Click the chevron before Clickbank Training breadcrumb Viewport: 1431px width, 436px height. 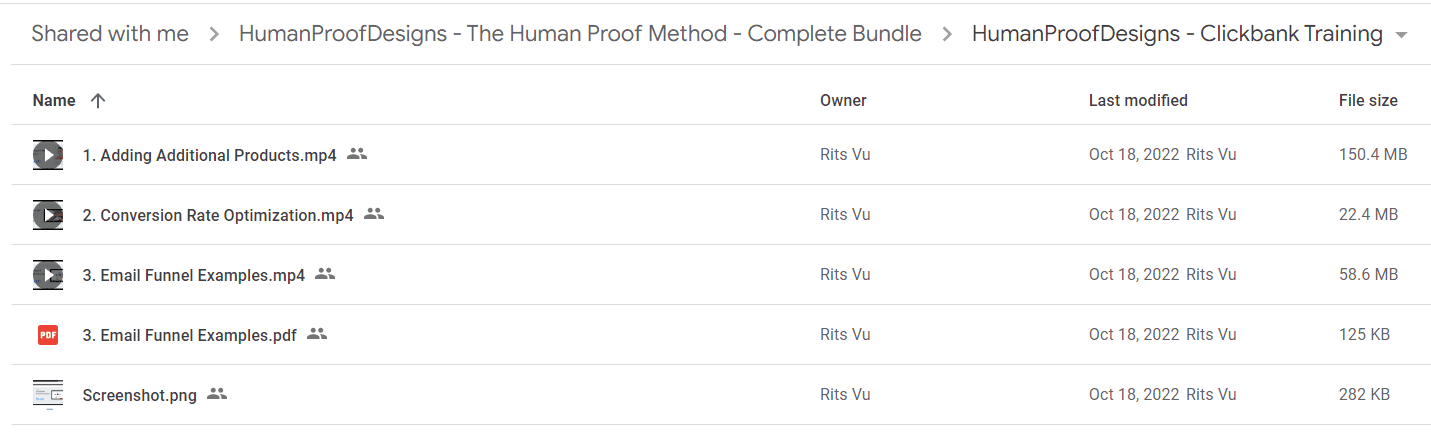(947, 34)
